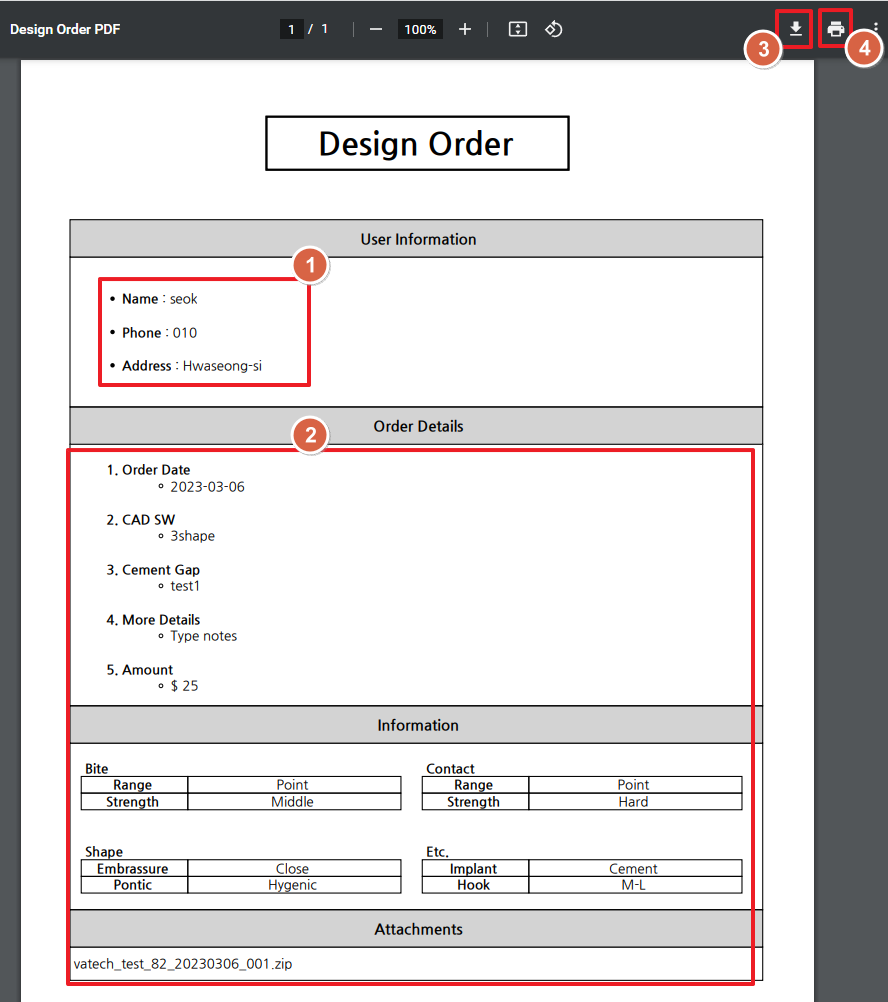This screenshot has width=888, height=1002.
Task: Click the Attachments section header
Action: coord(418,929)
